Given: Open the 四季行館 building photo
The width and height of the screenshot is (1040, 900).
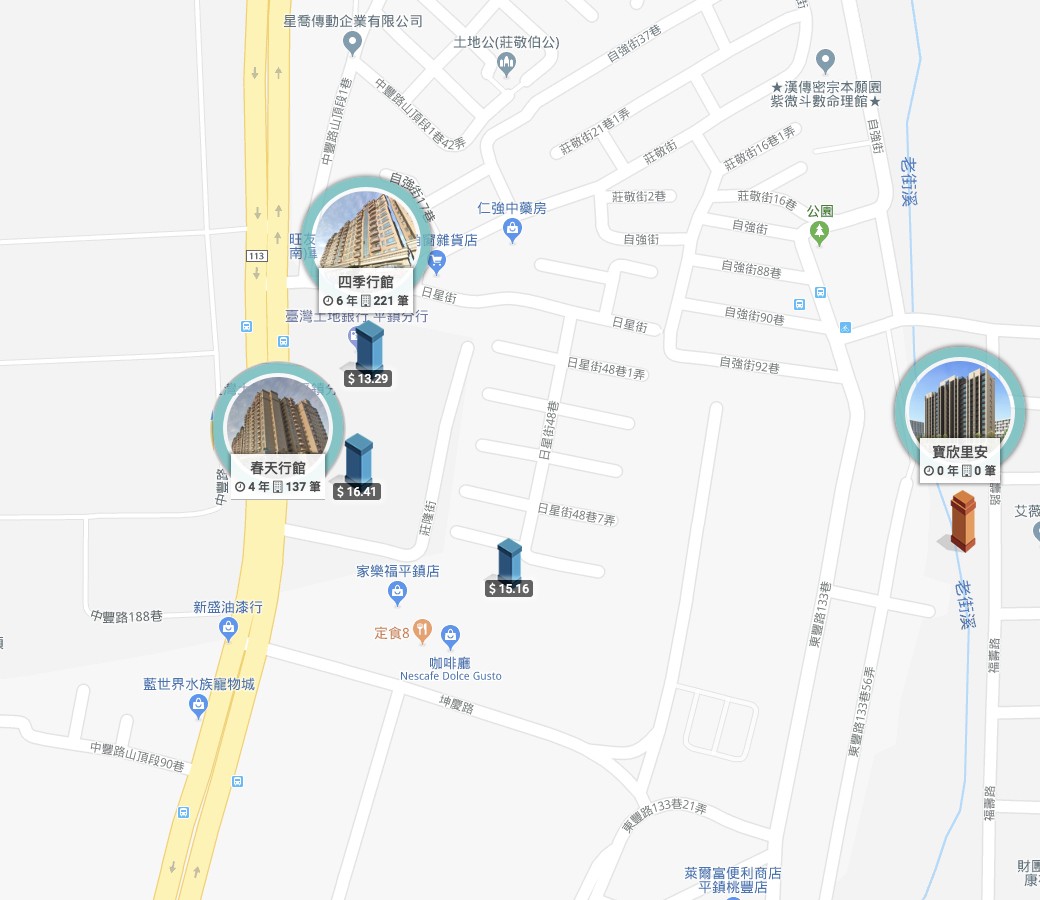Looking at the screenshot, I should click(x=365, y=229).
